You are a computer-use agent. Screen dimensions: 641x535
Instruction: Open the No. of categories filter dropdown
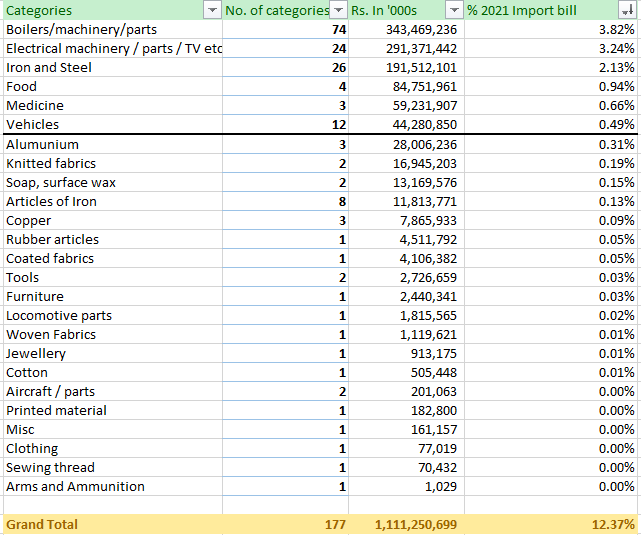(338, 11)
